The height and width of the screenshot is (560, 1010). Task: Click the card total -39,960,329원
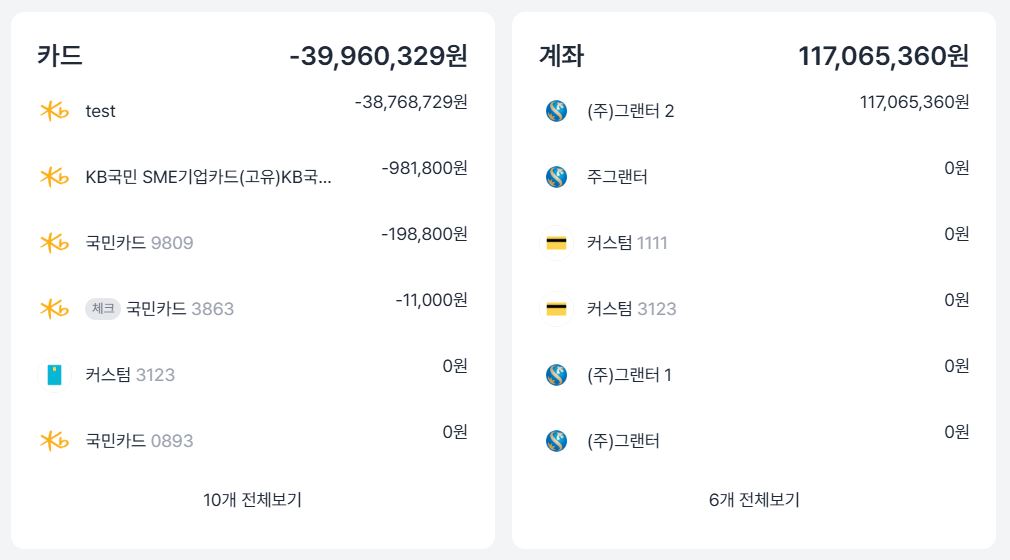click(378, 56)
